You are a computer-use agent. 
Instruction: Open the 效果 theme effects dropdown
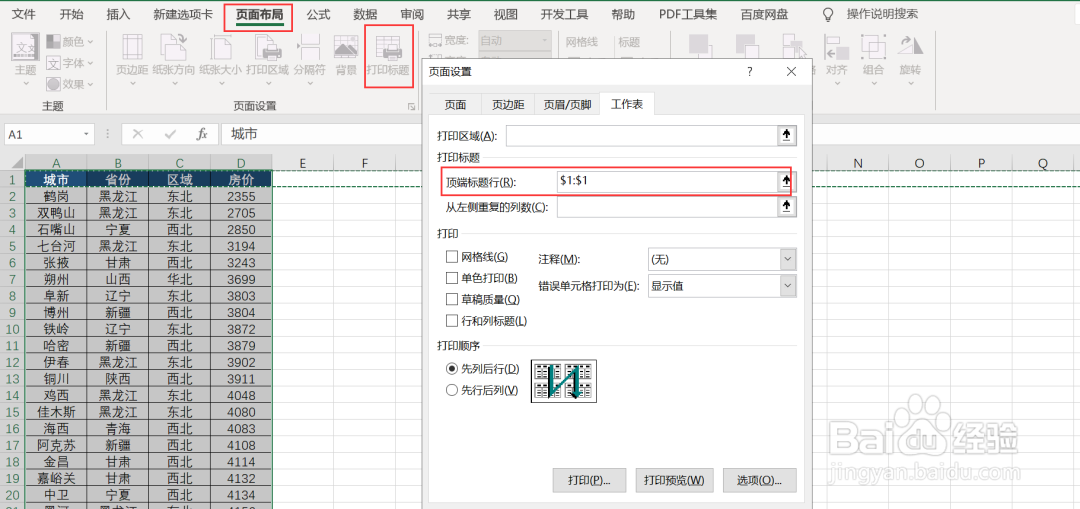coord(70,84)
